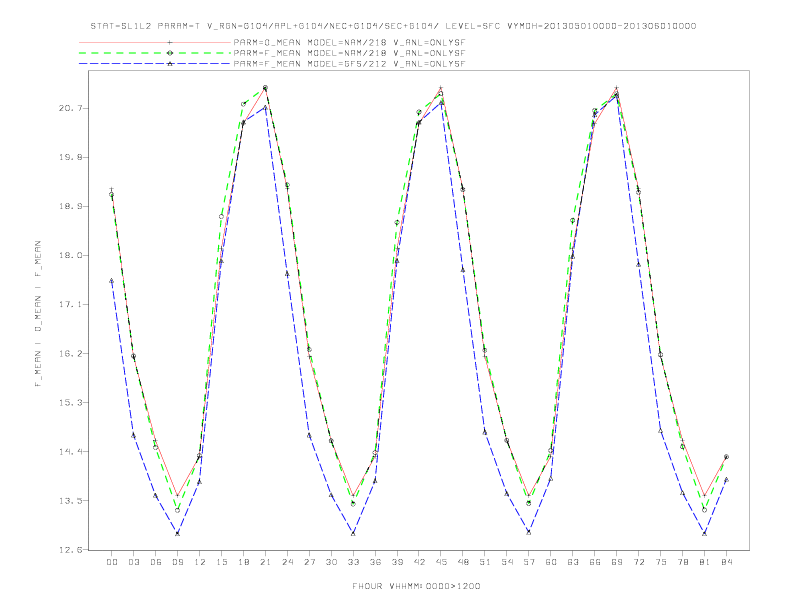Select the legend entry 'PARM=F_MEAN MODEL=NAM/218'

(x=349, y=53)
